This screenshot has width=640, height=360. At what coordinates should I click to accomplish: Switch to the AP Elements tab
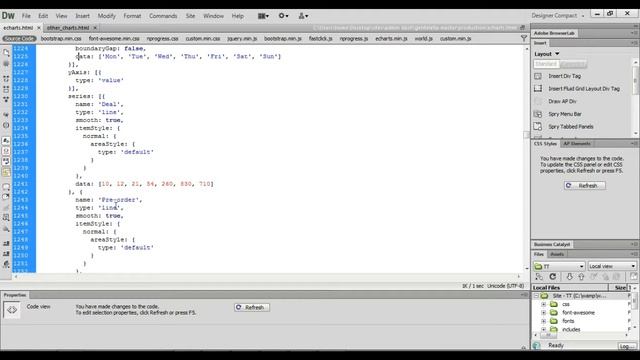pos(577,144)
